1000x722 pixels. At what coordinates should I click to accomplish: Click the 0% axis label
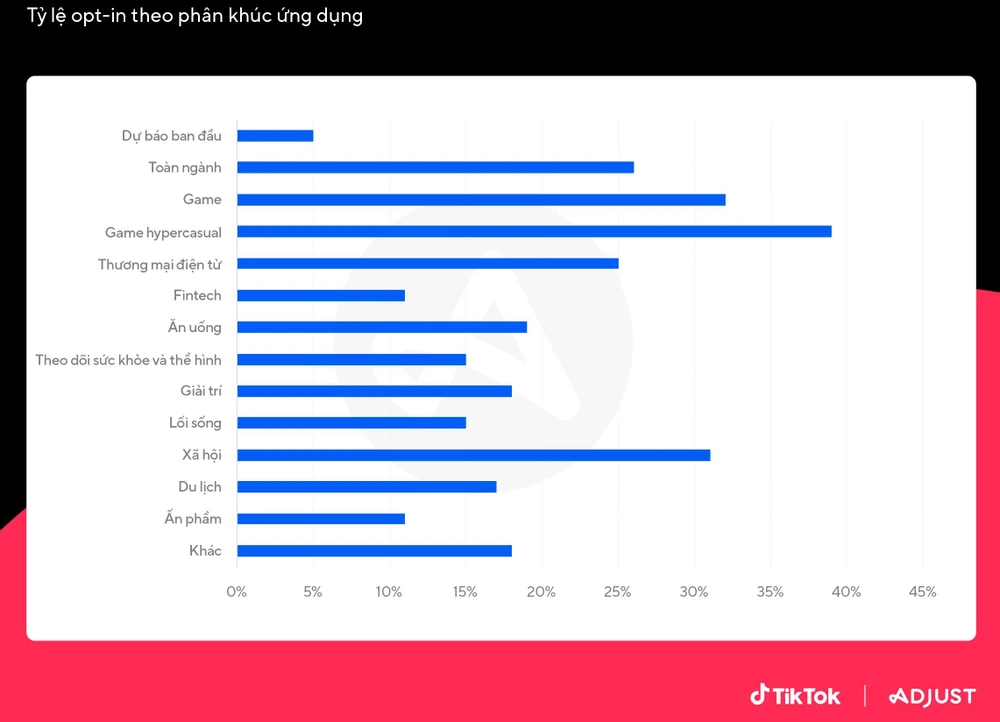click(x=236, y=592)
